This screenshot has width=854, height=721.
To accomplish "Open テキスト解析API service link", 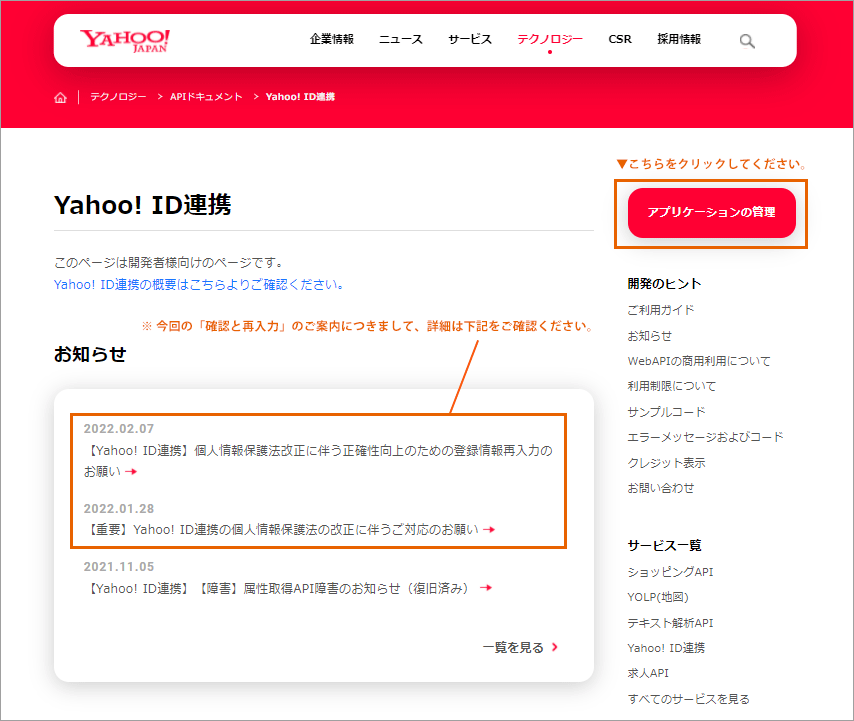I will [670, 623].
